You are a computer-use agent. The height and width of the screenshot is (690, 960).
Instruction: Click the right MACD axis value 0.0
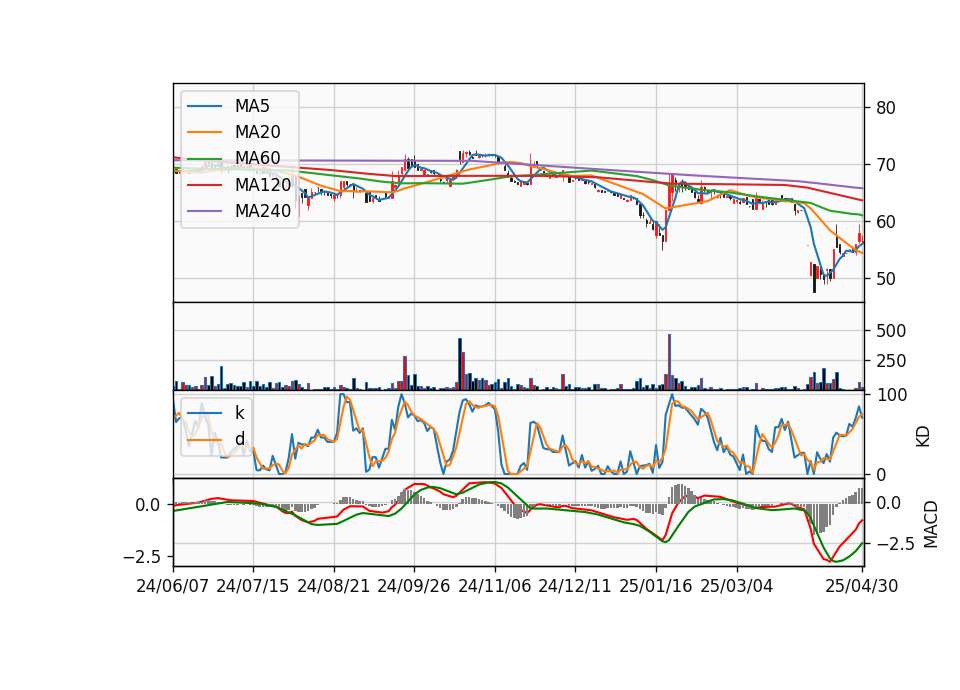[x=889, y=503]
